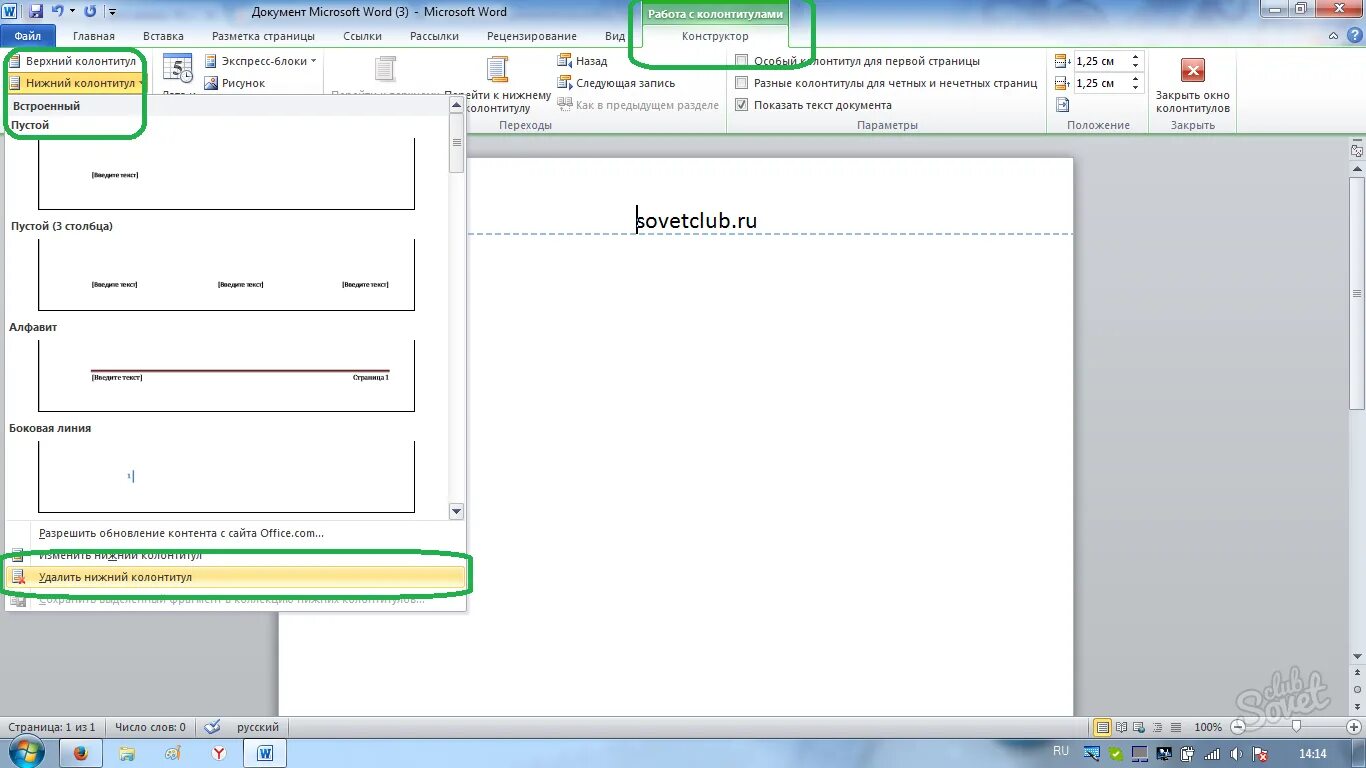The width and height of the screenshot is (1366, 768).
Task: Switch to Print Layout view icon
Action: pyautogui.click(x=1102, y=727)
